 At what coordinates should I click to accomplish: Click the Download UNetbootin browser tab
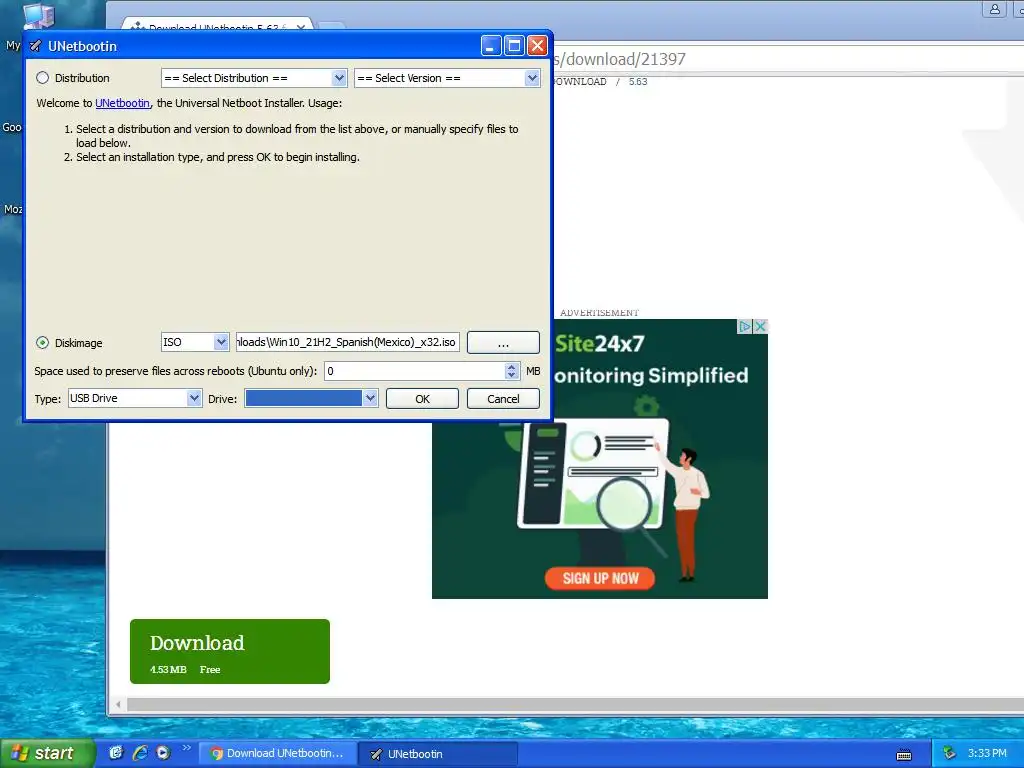coord(216,27)
